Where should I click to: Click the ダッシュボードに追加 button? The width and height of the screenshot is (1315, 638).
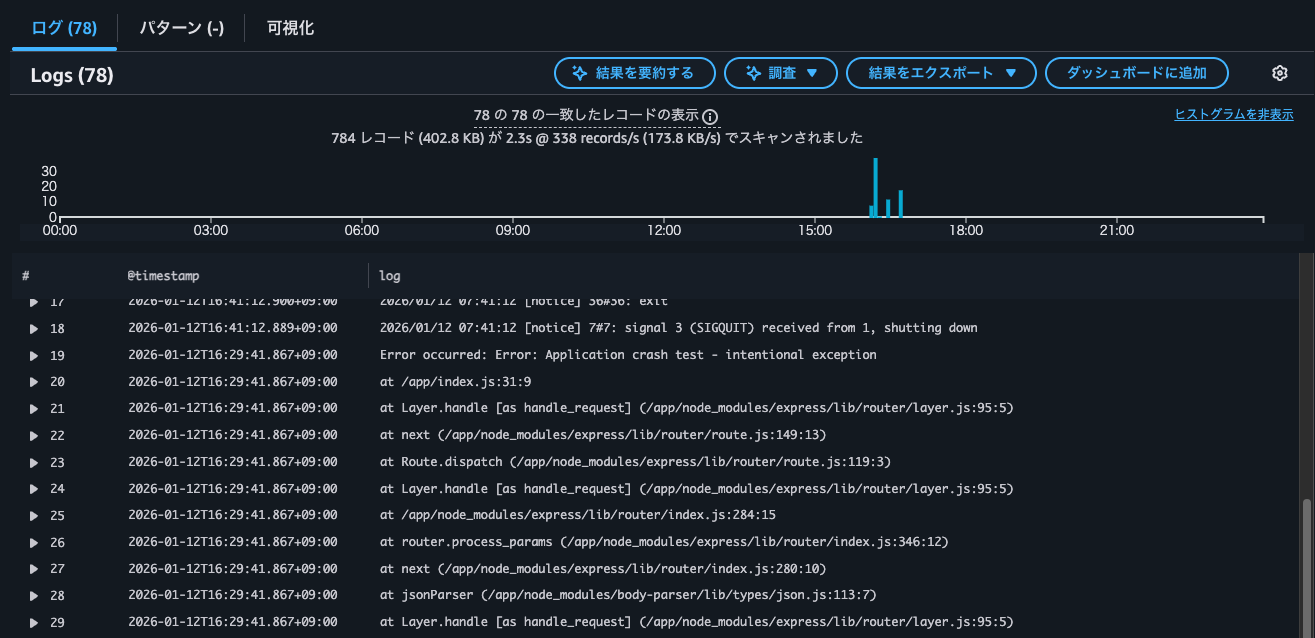coord(1137,72)
